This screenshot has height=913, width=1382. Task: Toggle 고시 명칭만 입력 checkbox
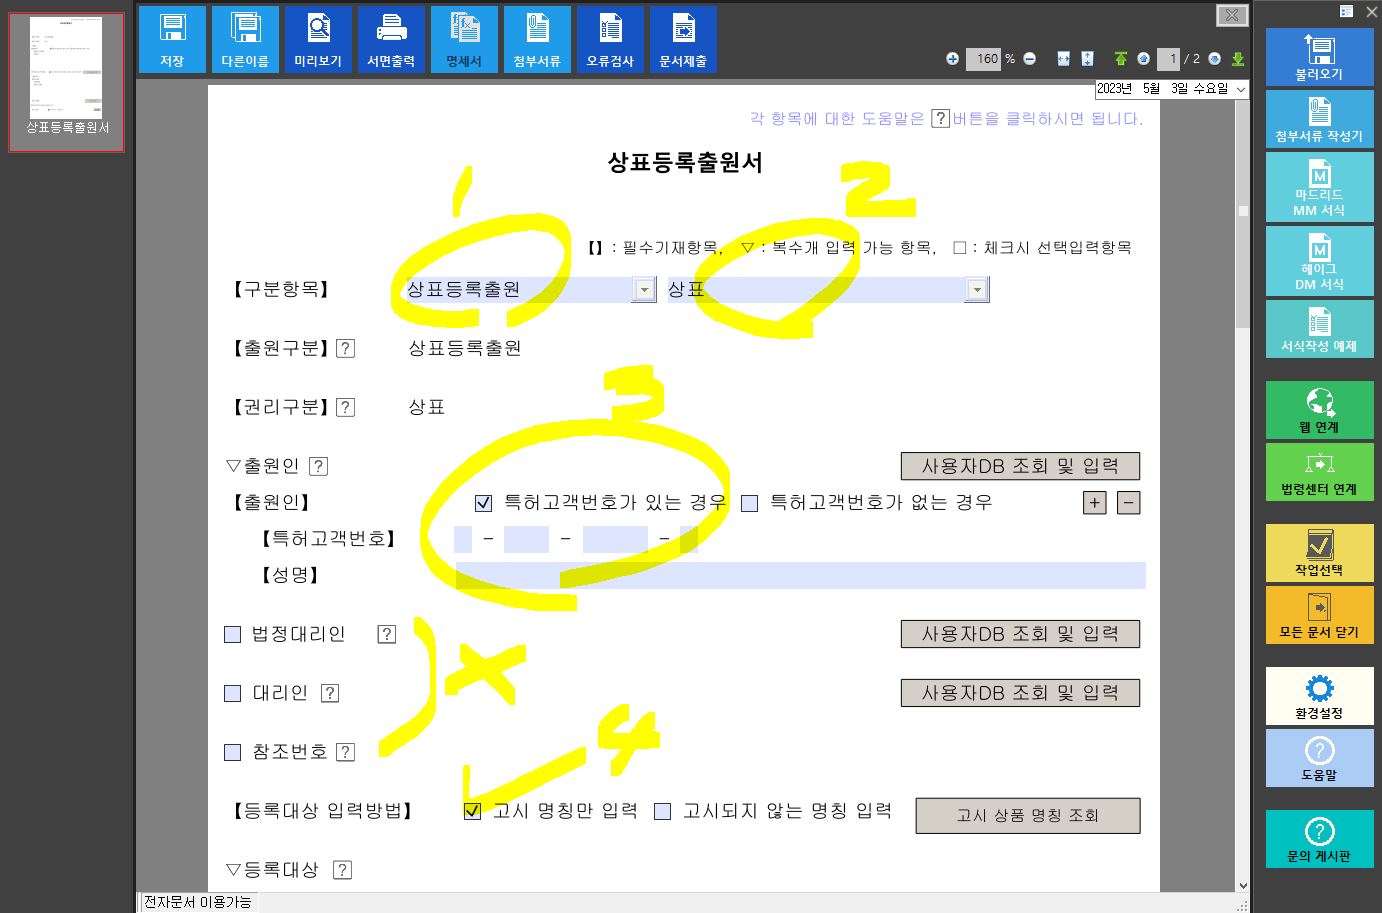point(472,811)
